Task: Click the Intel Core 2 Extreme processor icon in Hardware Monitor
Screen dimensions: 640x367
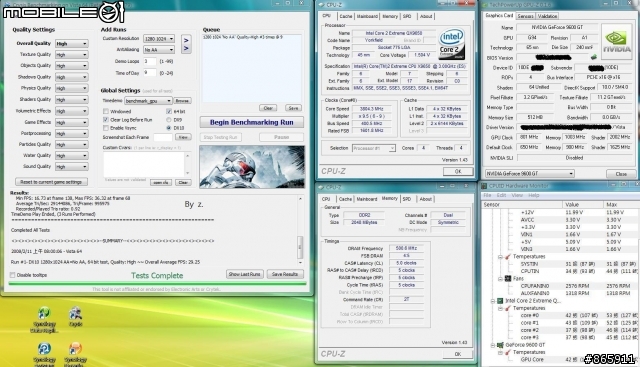Action: [x=500, y=301]
